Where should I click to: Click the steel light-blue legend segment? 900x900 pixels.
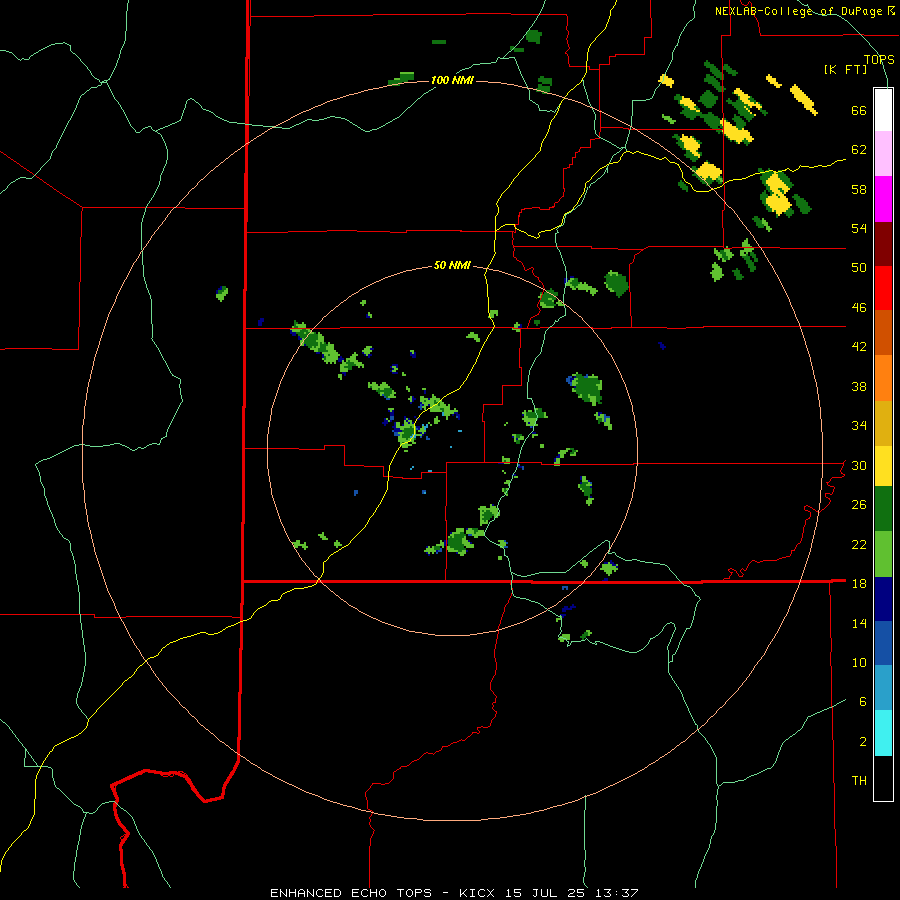(883, 688)
